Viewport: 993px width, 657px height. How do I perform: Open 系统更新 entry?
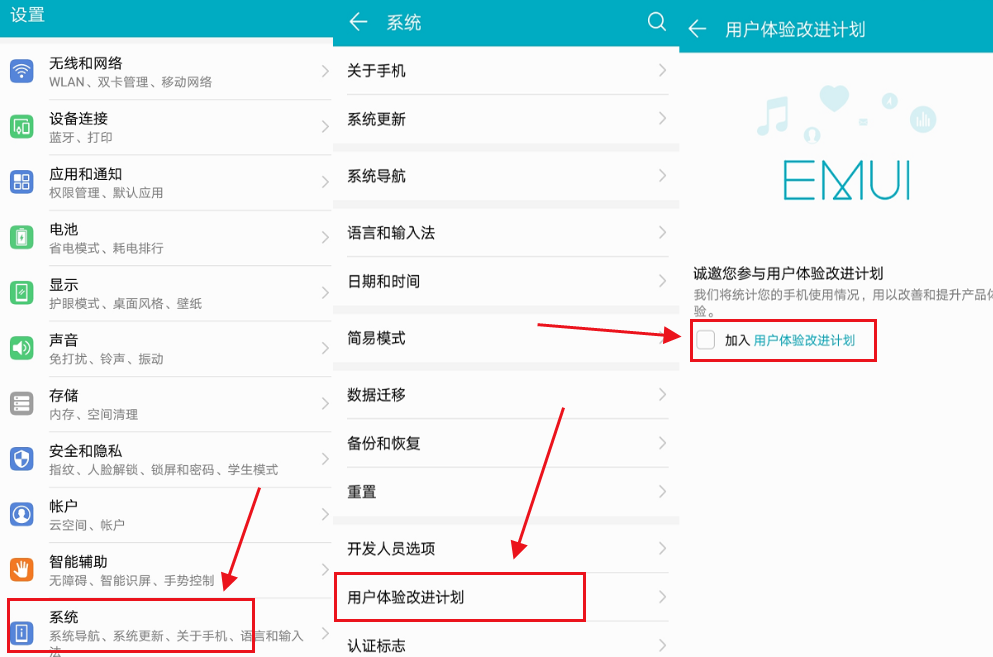[x=506, y=119]
